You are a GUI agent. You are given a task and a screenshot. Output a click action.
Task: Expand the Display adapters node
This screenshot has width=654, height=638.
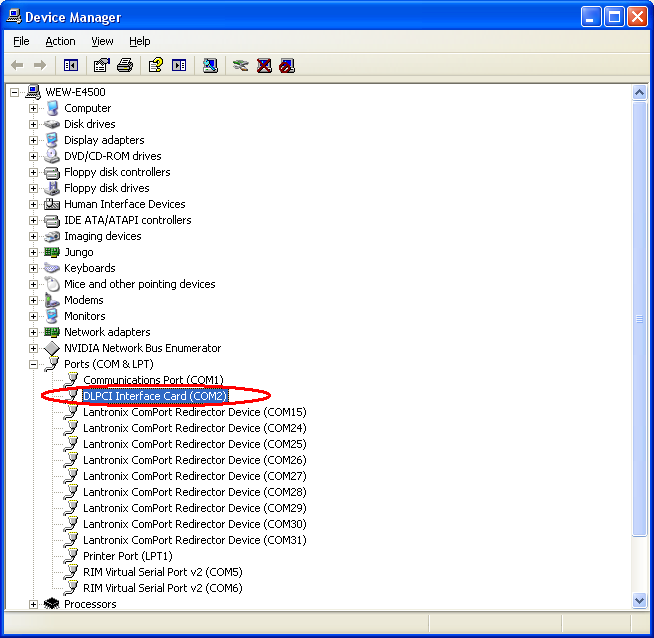tap(33, 140)
